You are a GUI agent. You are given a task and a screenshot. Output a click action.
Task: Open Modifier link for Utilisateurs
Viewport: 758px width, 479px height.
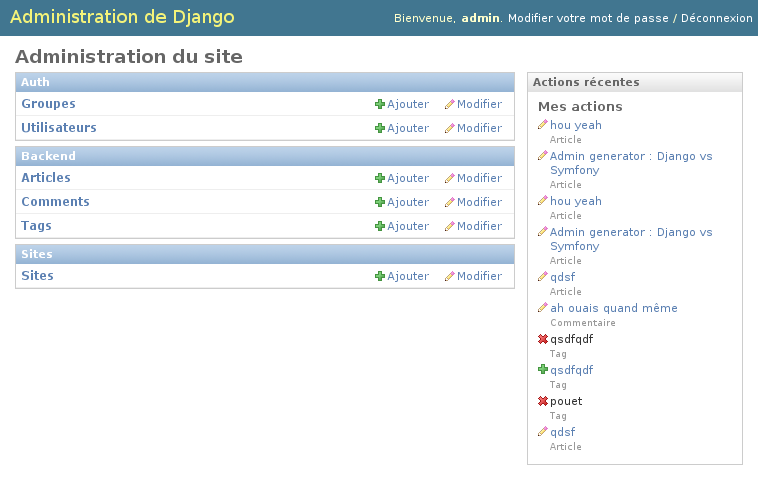tap(480, 128)
